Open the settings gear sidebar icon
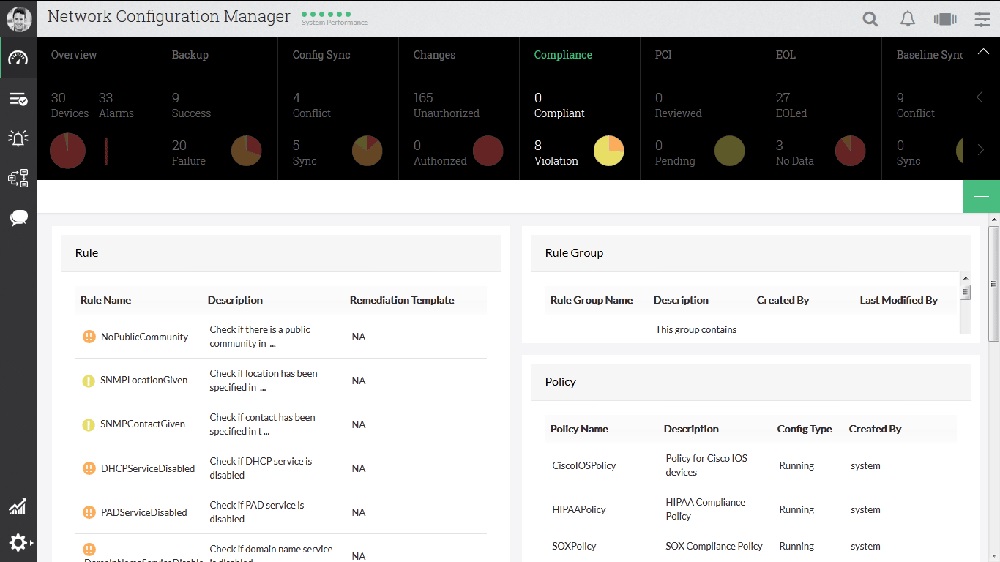The height and width of the screenshot is (562, 1000). (18, 543)
